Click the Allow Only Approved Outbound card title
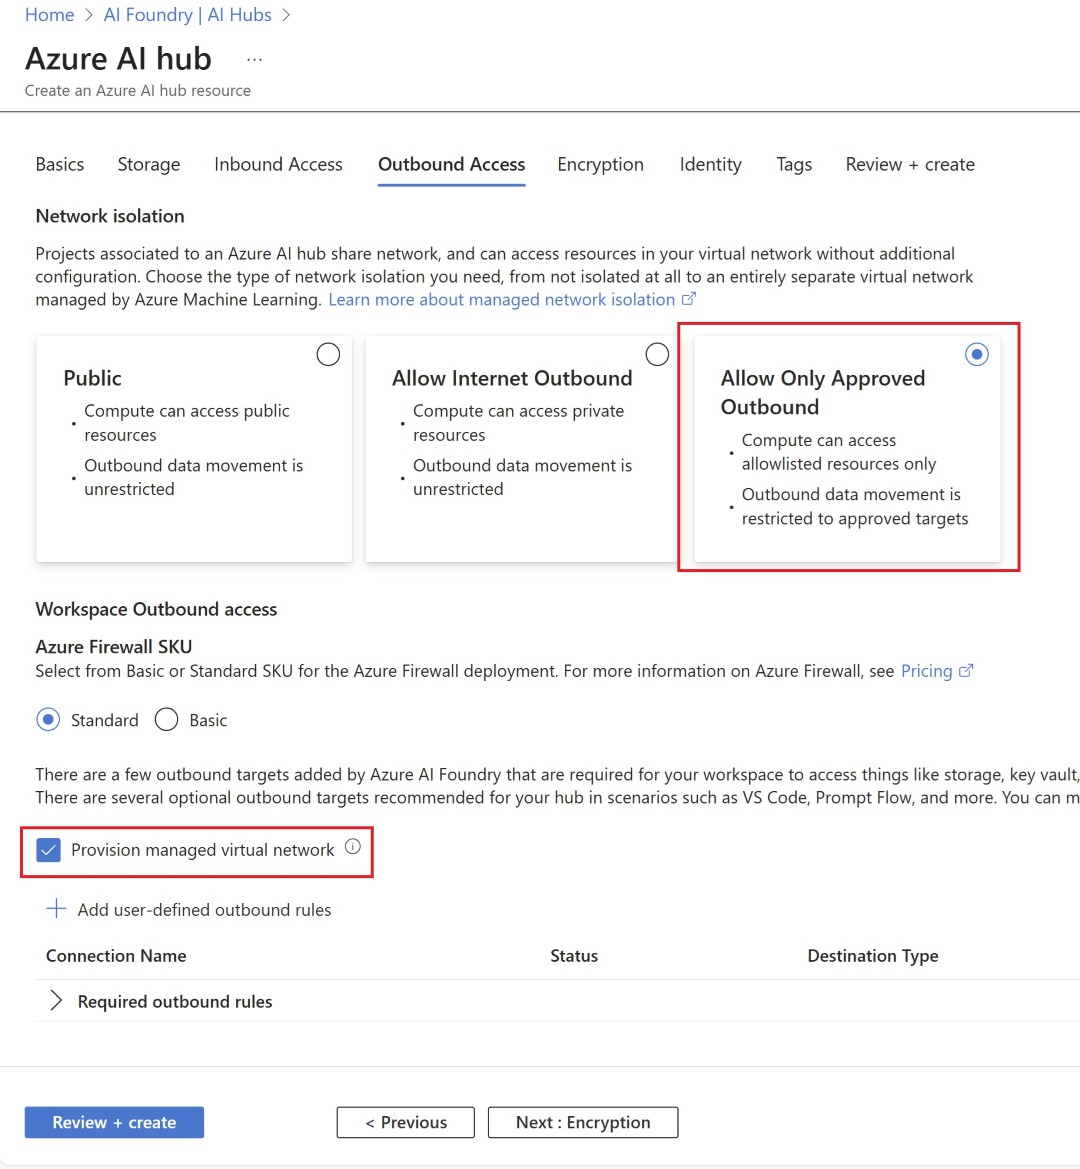 click(x=823, y=392)
